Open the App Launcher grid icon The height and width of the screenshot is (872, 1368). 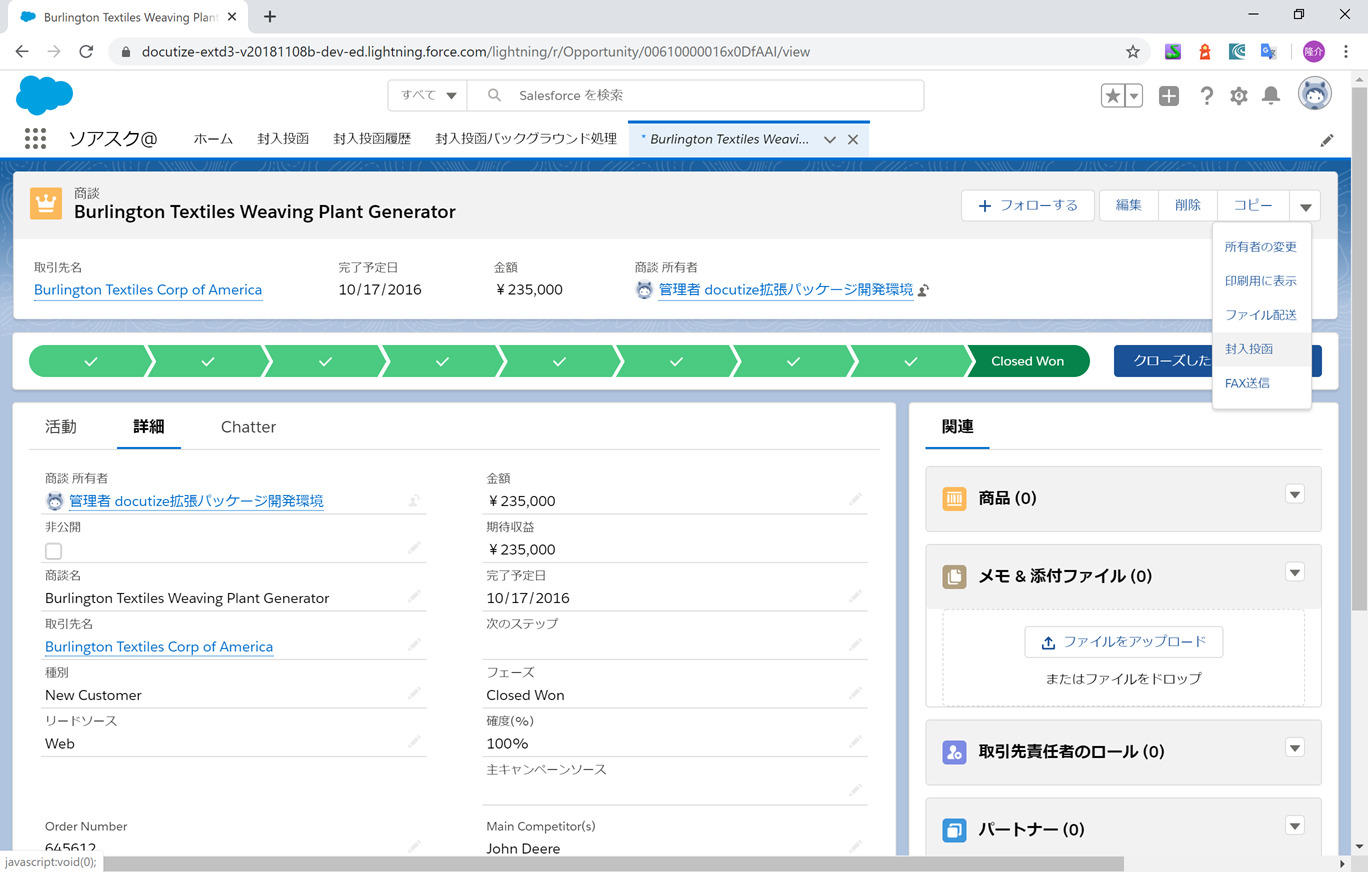(35, 139)
